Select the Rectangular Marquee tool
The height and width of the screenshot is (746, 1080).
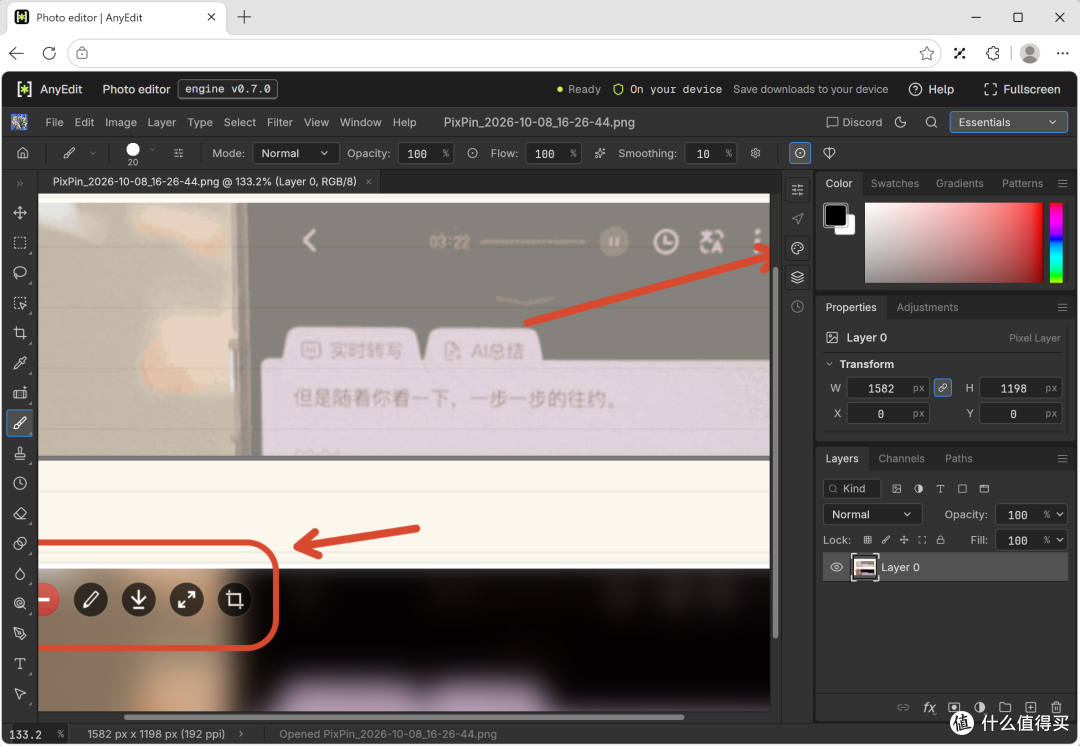click(x=20, y=242)
